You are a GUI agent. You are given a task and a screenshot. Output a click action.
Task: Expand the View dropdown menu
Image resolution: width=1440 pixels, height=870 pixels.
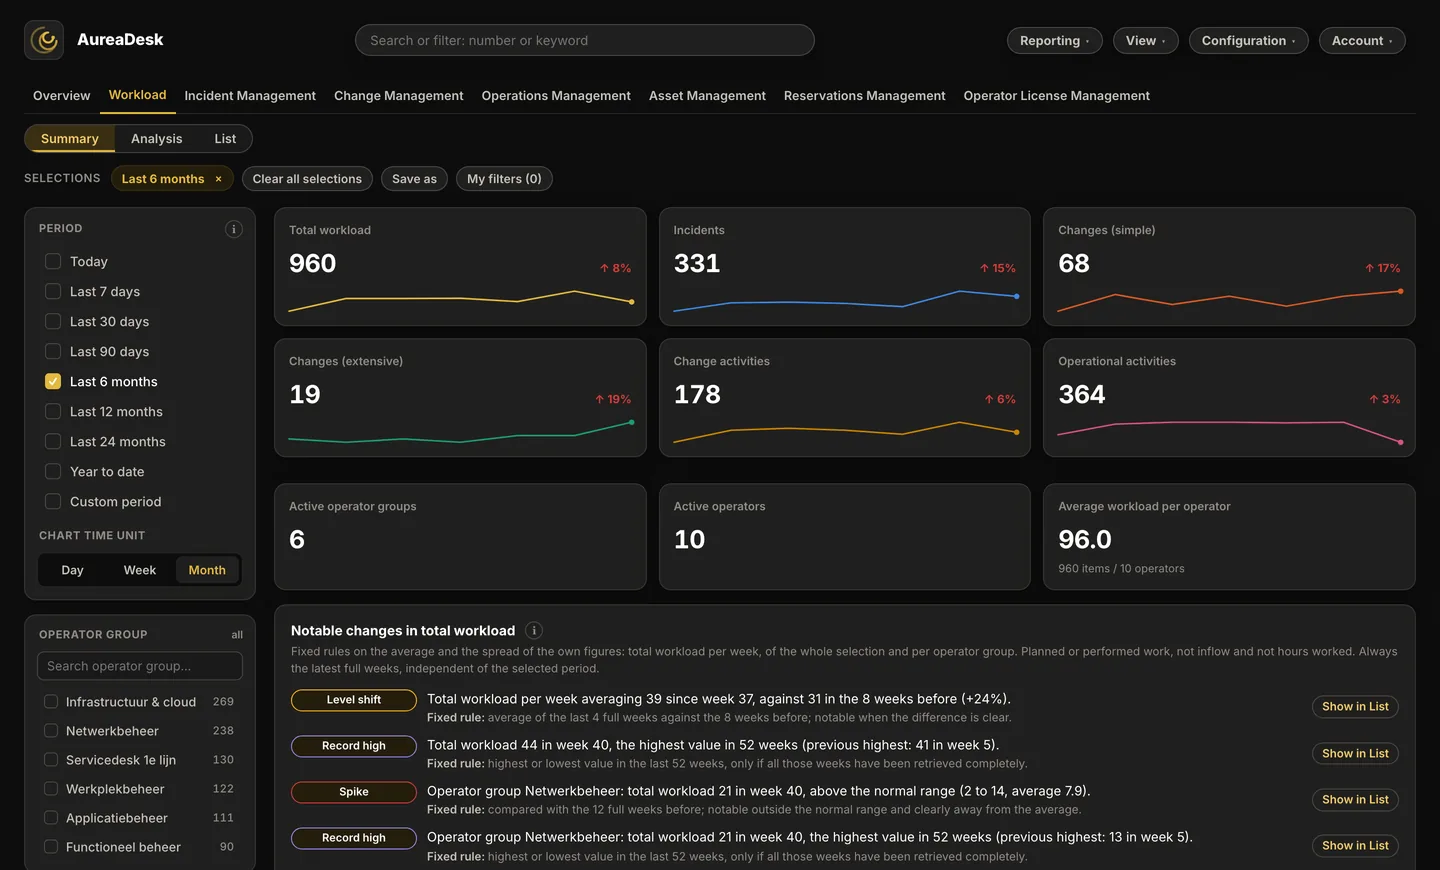tap(1145, 41)
